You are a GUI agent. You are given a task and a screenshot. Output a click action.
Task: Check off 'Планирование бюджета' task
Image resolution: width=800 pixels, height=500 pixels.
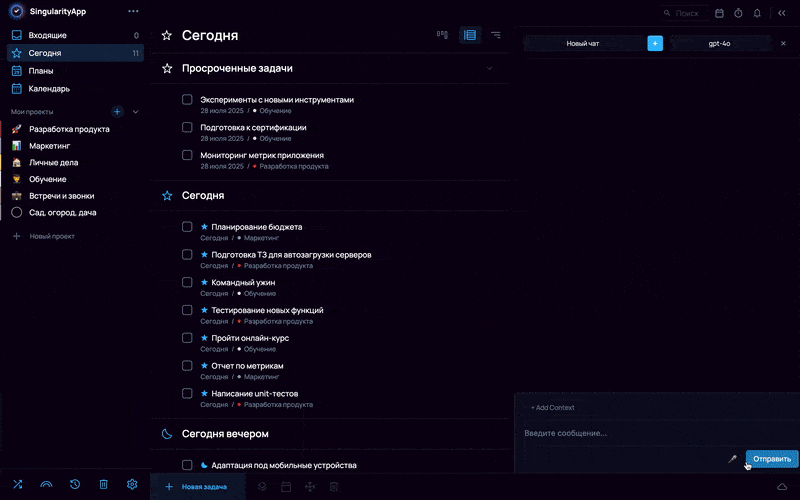coord(187,227)
